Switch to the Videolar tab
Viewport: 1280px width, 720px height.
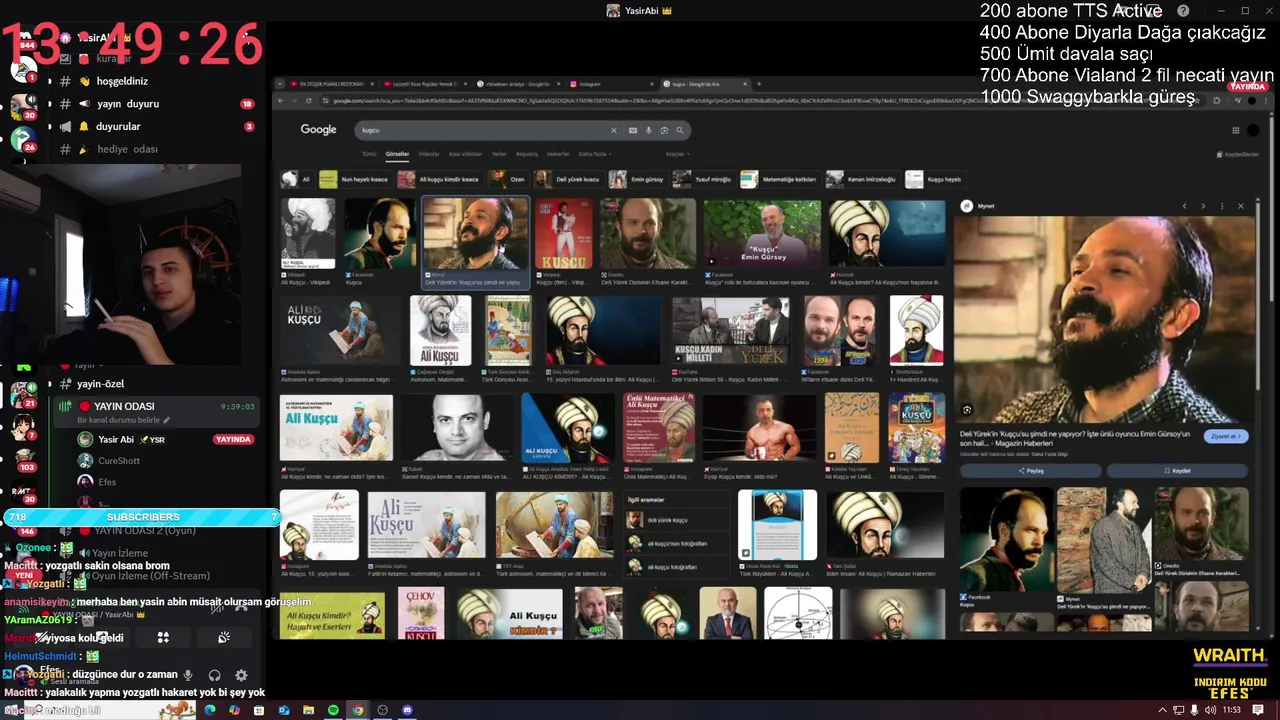[429, 154]
